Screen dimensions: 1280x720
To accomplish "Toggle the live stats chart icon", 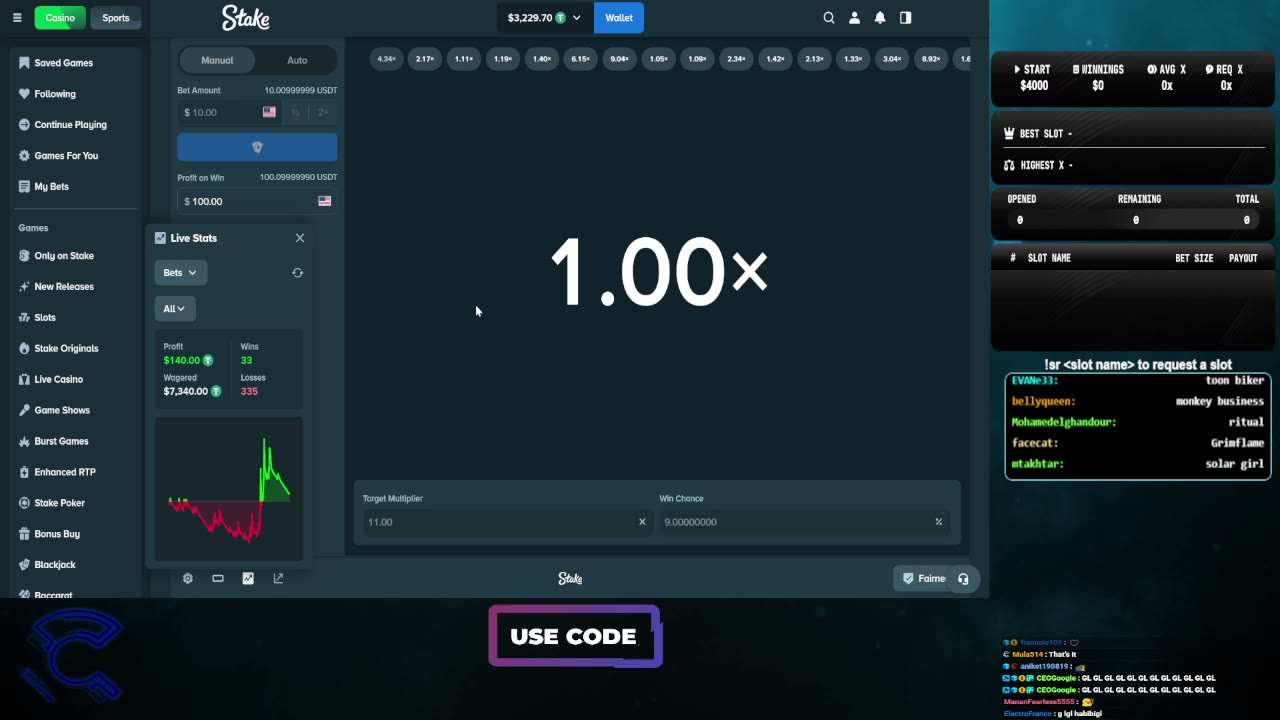I will [248, 578].
